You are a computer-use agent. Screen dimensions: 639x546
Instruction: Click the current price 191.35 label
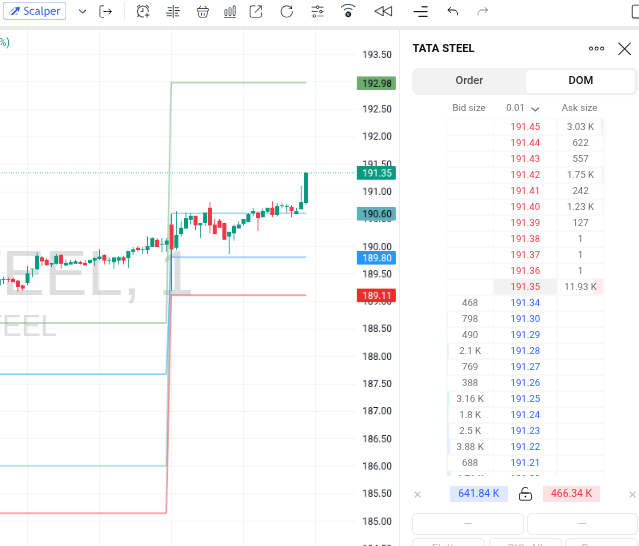[x=377, y=173]
